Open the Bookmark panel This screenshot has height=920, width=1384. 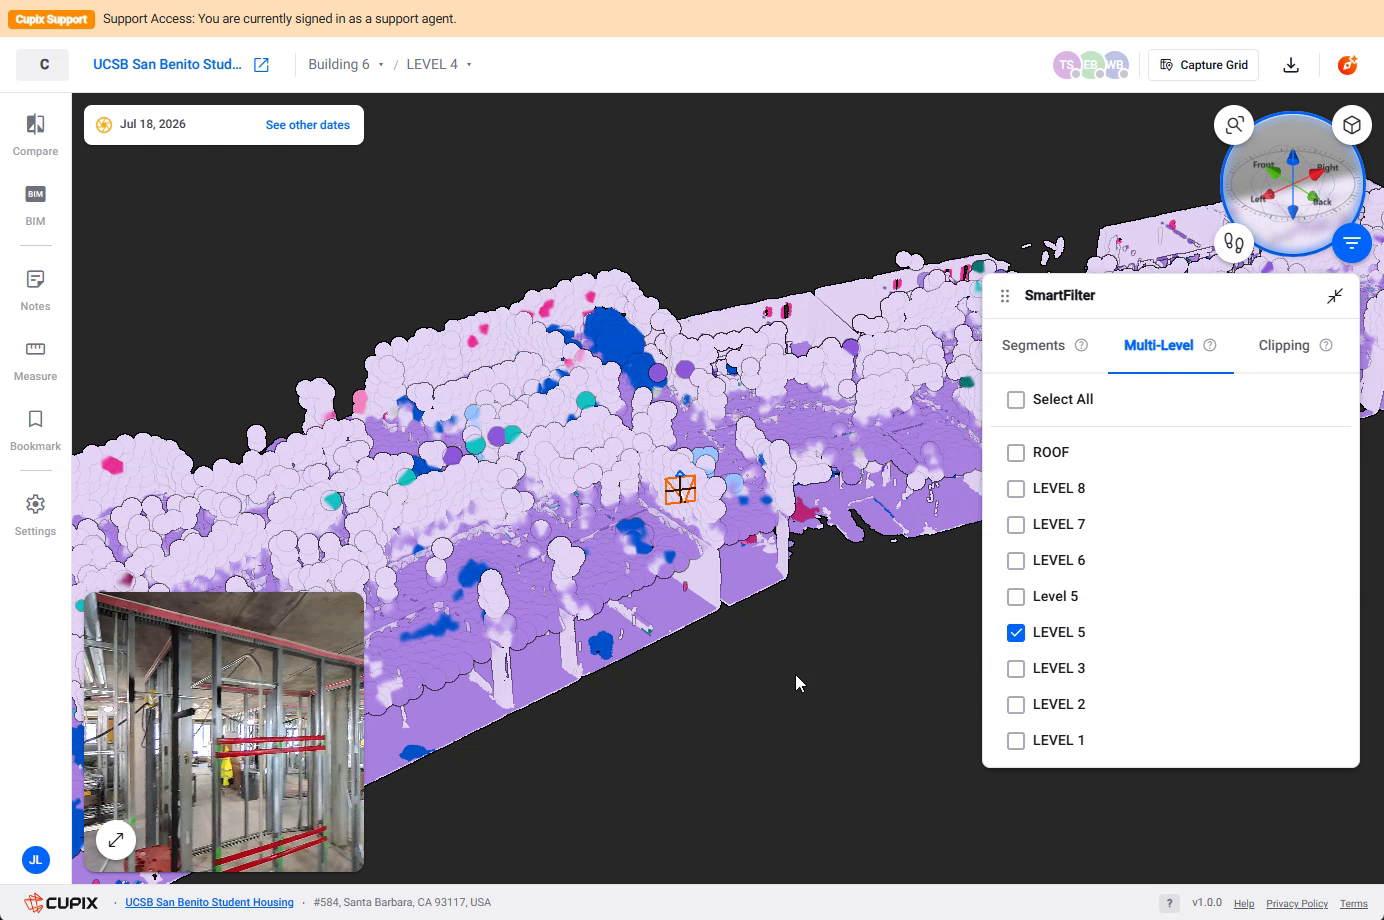(x=35, y=430)
